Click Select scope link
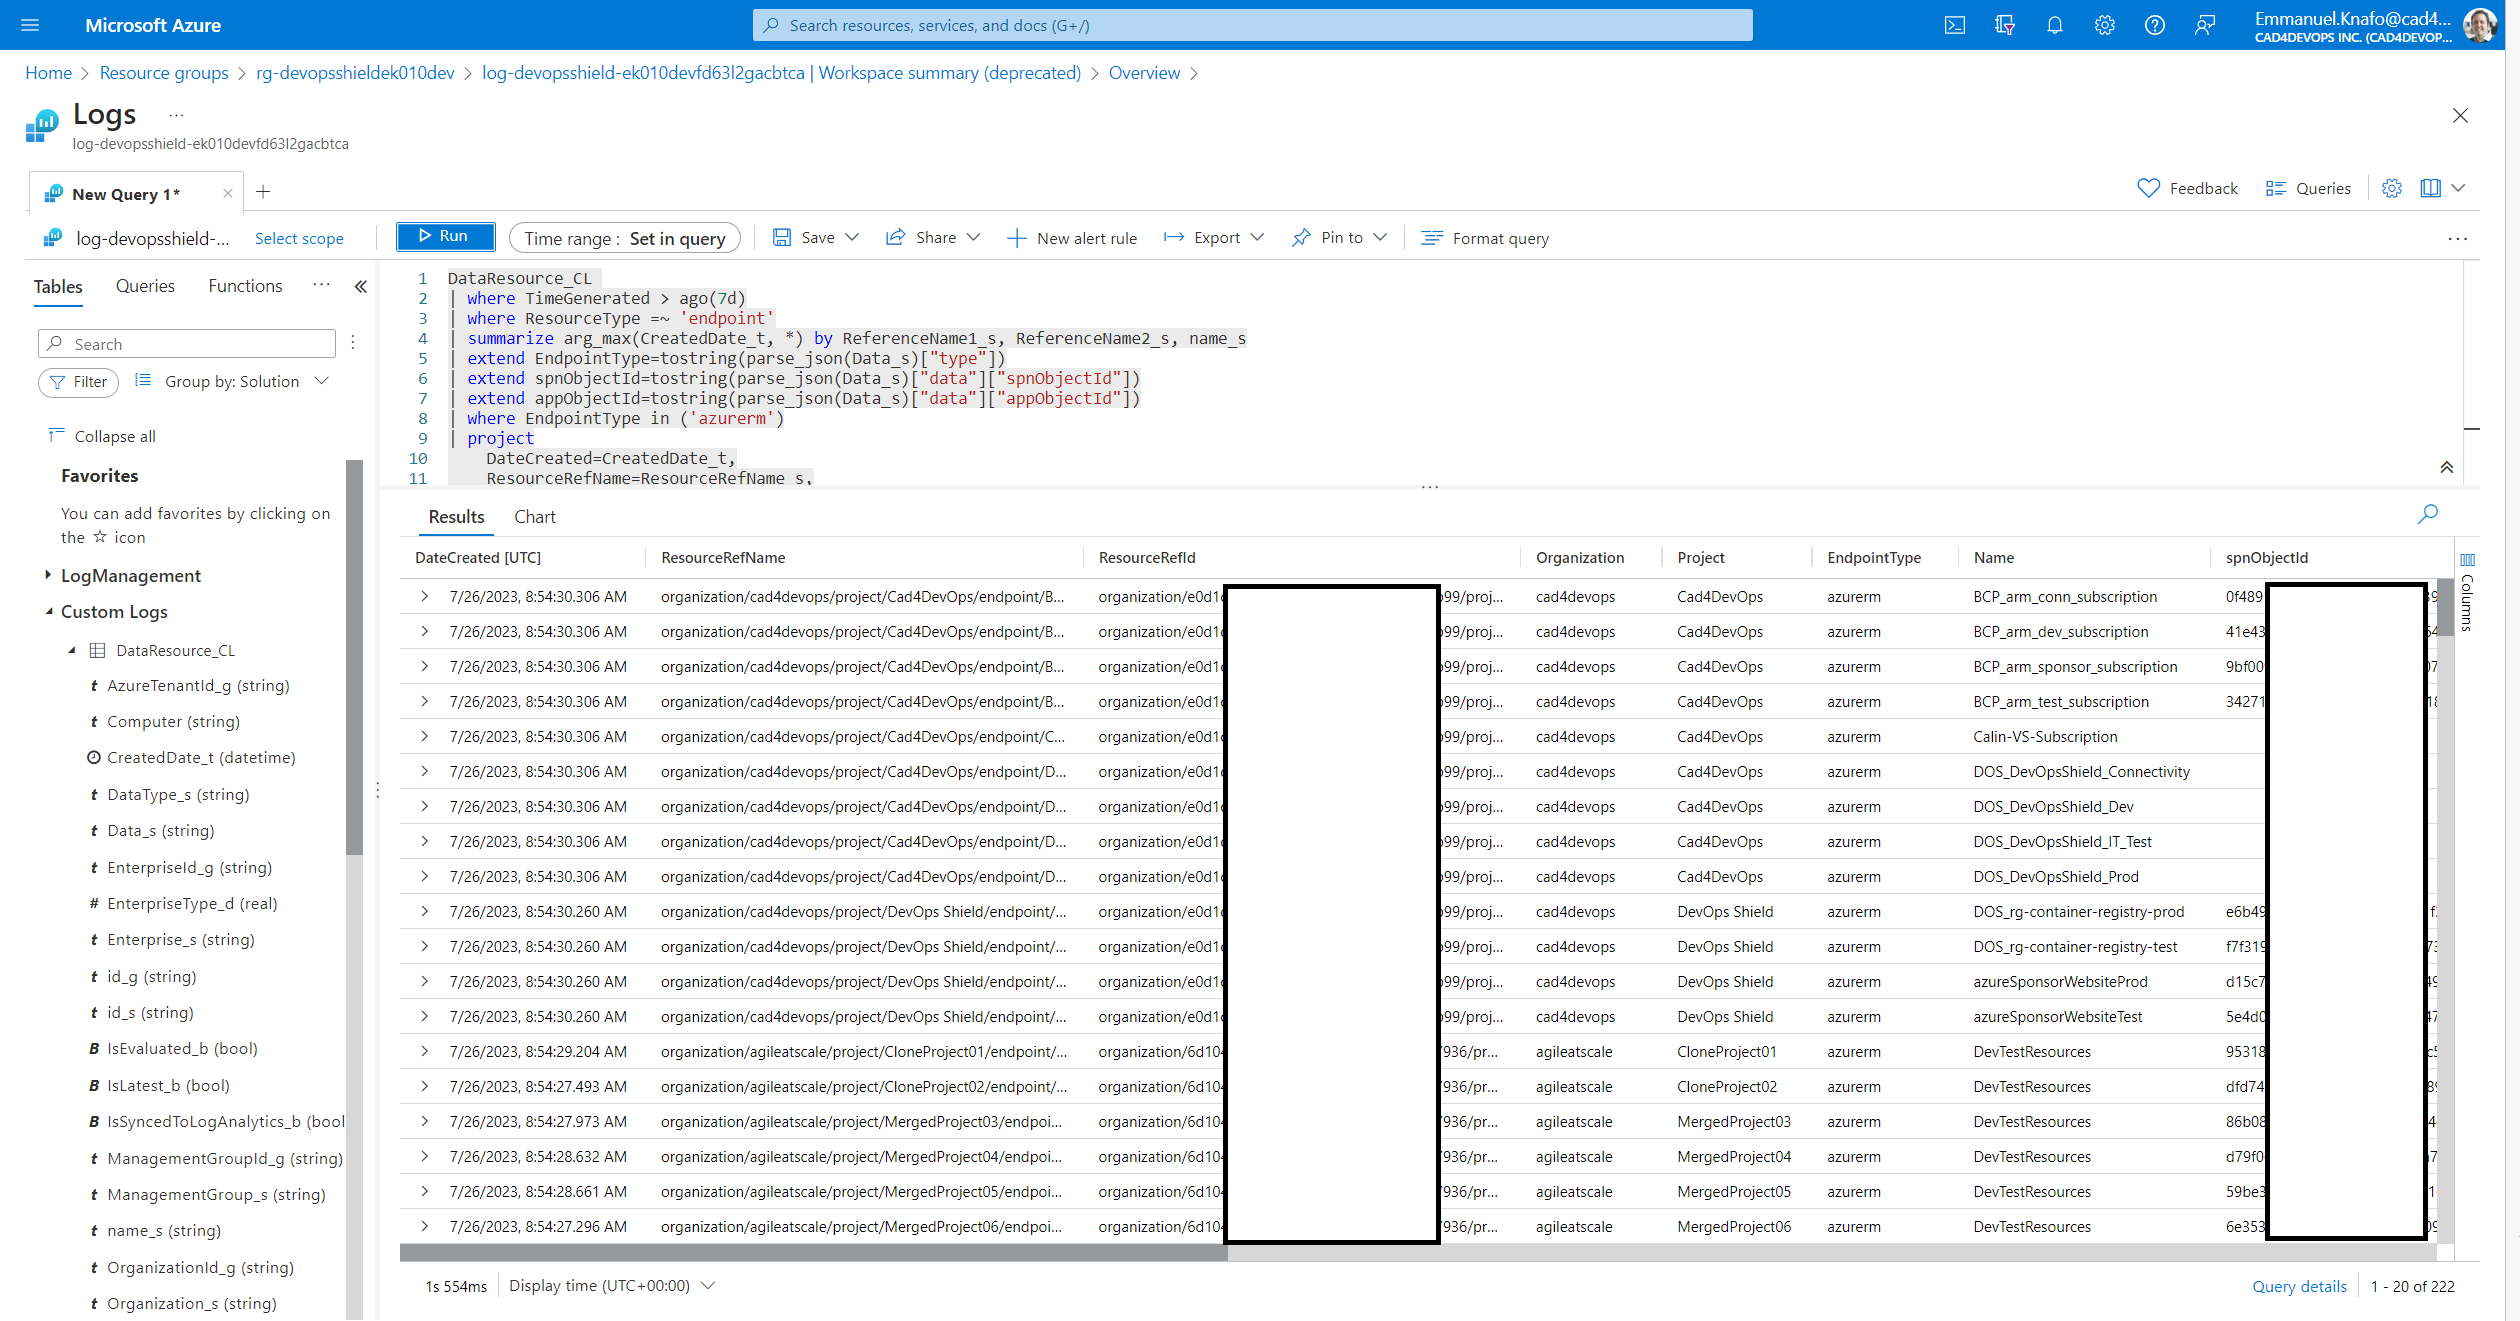The width and height of the screenshot is (2520, 1321). coord(299,238)
